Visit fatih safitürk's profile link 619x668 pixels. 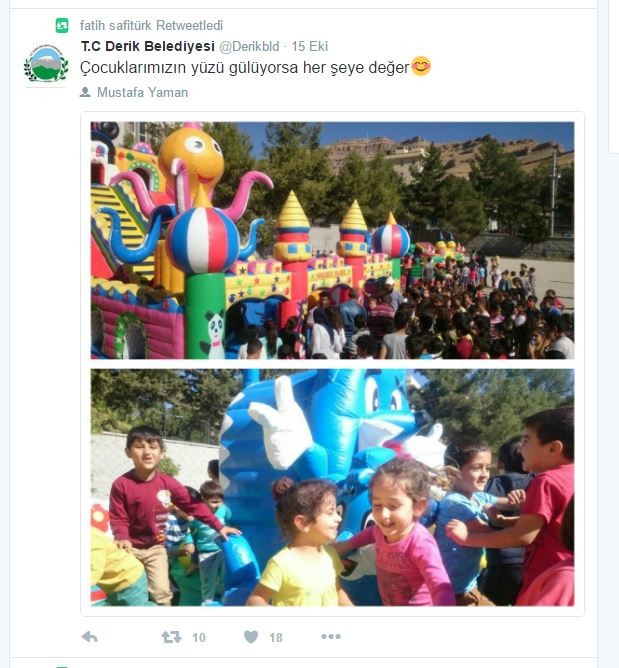click(x=115, y=26)
